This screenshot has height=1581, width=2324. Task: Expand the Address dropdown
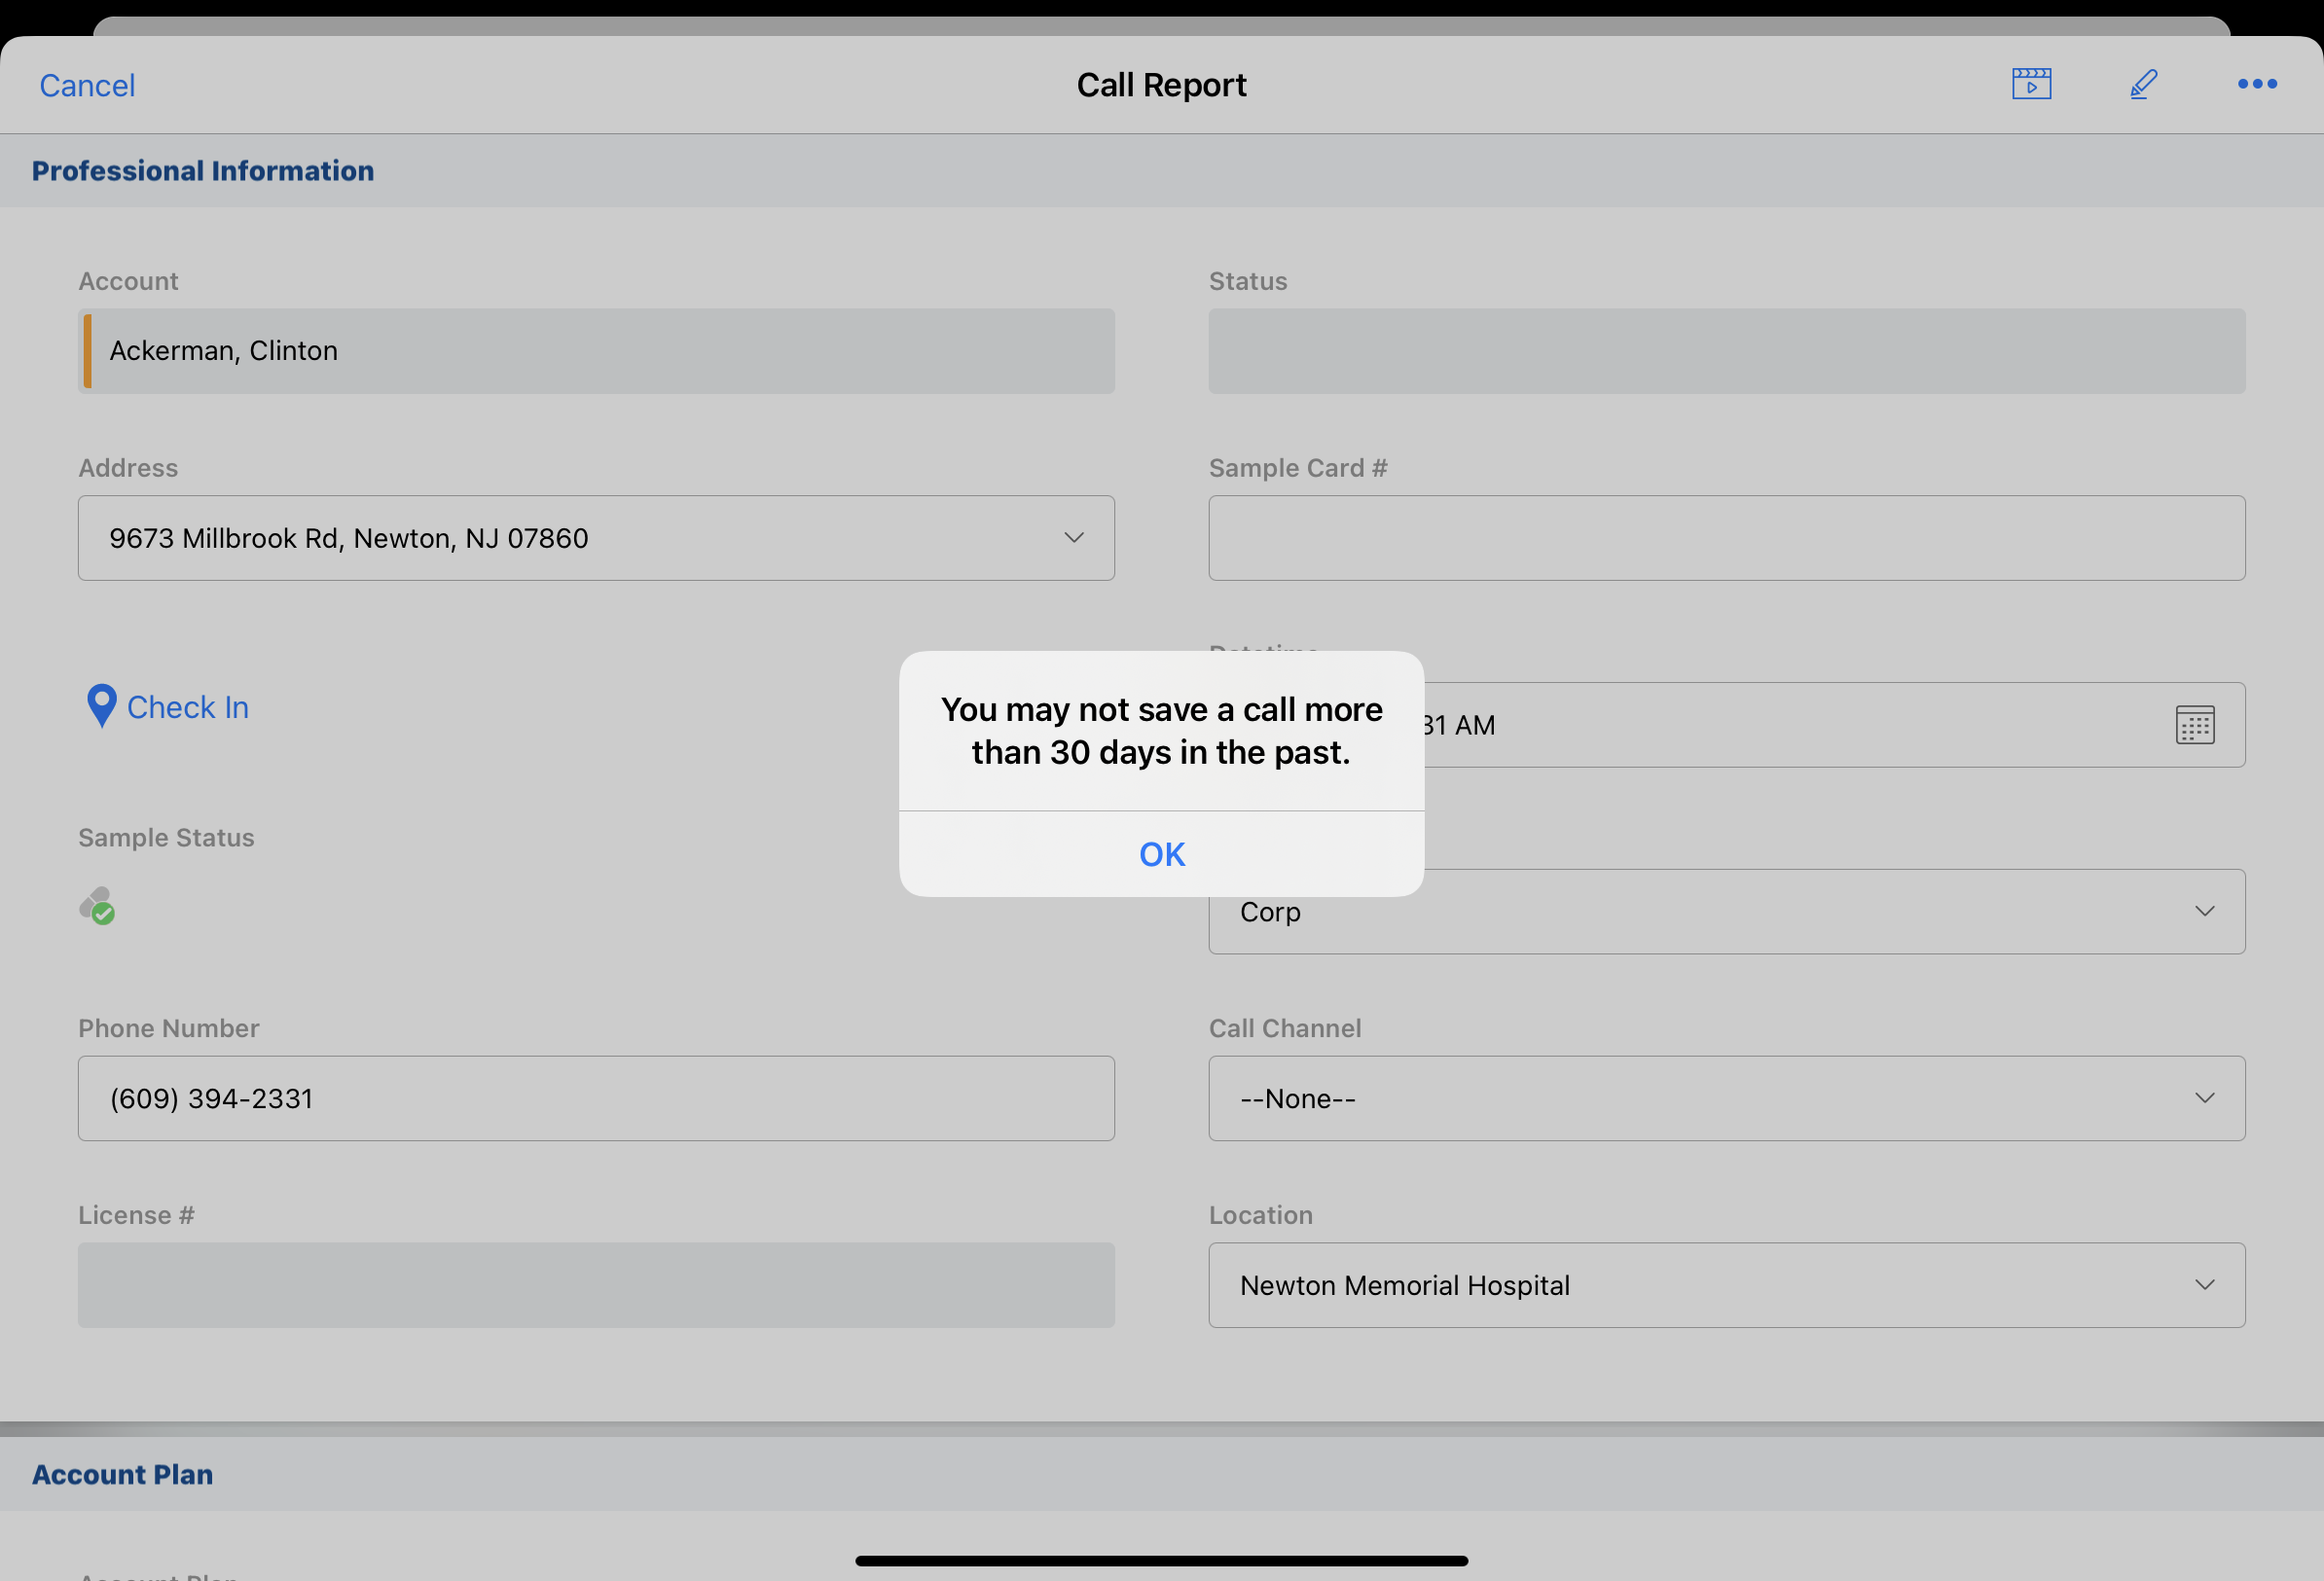point(1073,538)
